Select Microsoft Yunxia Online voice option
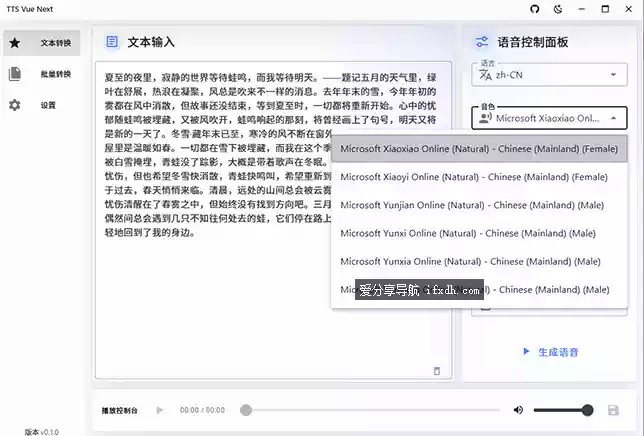This screenshot has height=436, width=644. (x=479, y=262)
